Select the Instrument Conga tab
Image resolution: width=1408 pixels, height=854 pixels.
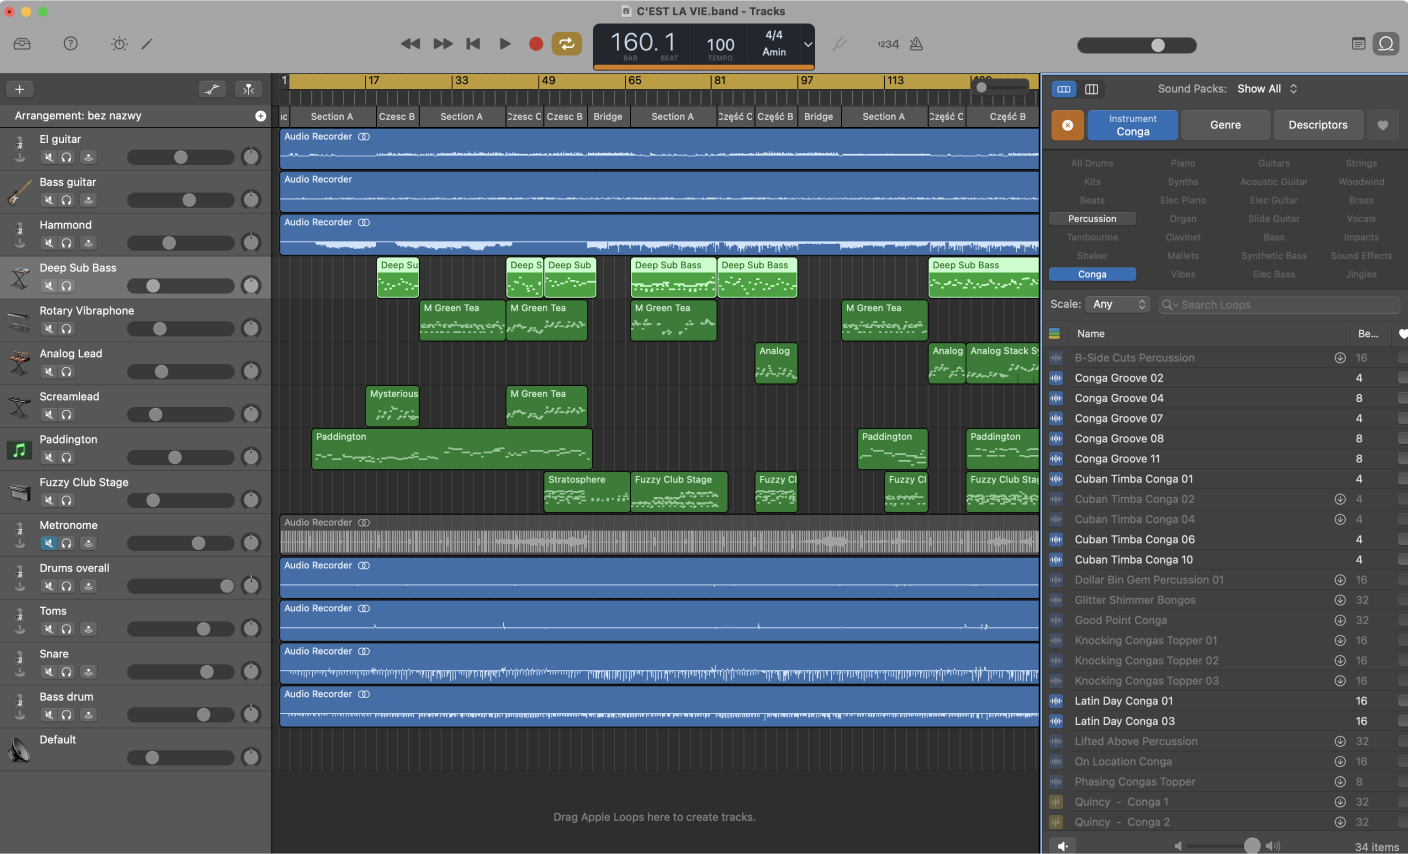tap(1132, 125)
